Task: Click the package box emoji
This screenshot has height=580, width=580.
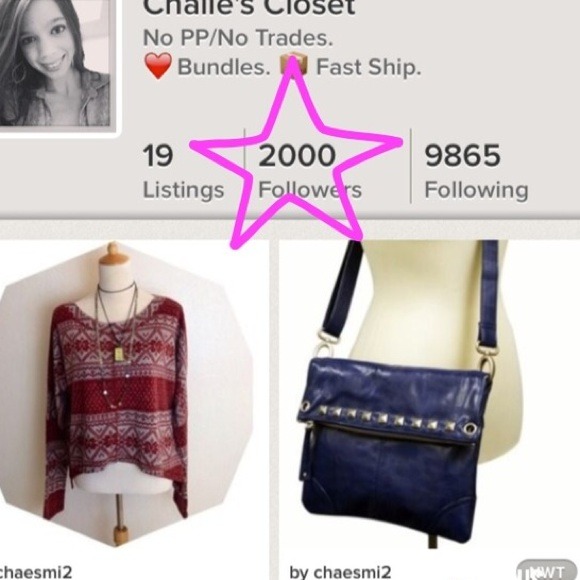Action: click(x=294, y=65)
